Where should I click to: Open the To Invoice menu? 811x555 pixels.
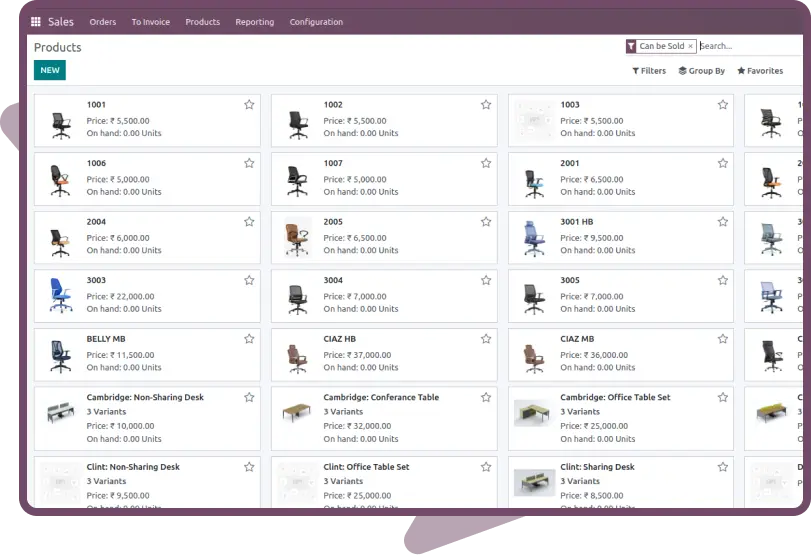[x=150, y=22]
